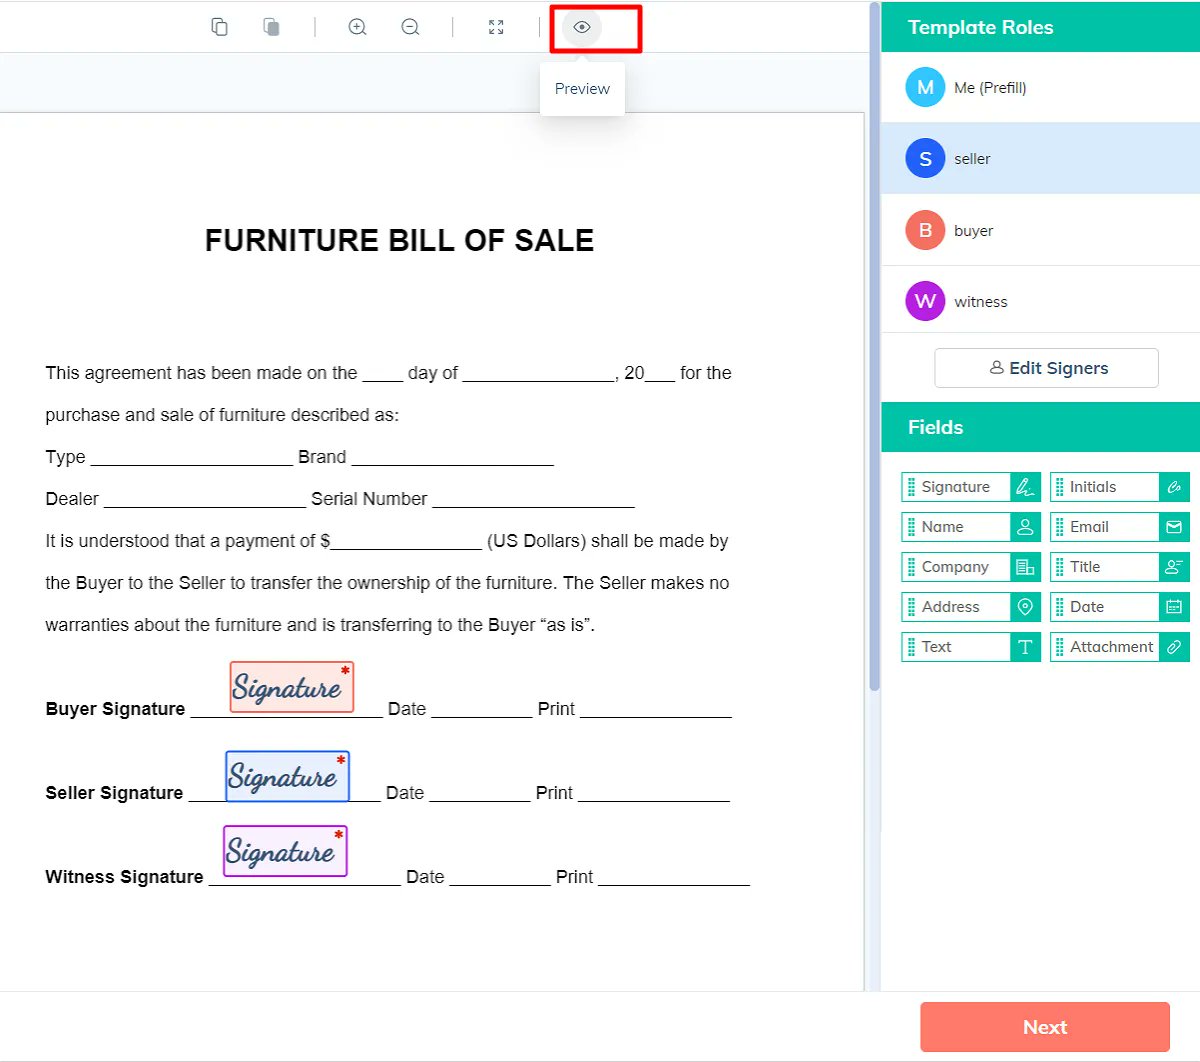Screen dimensions: 1200x1062
Task: Click the signature pen icon in Fields
Action: tap(1025, 487)
